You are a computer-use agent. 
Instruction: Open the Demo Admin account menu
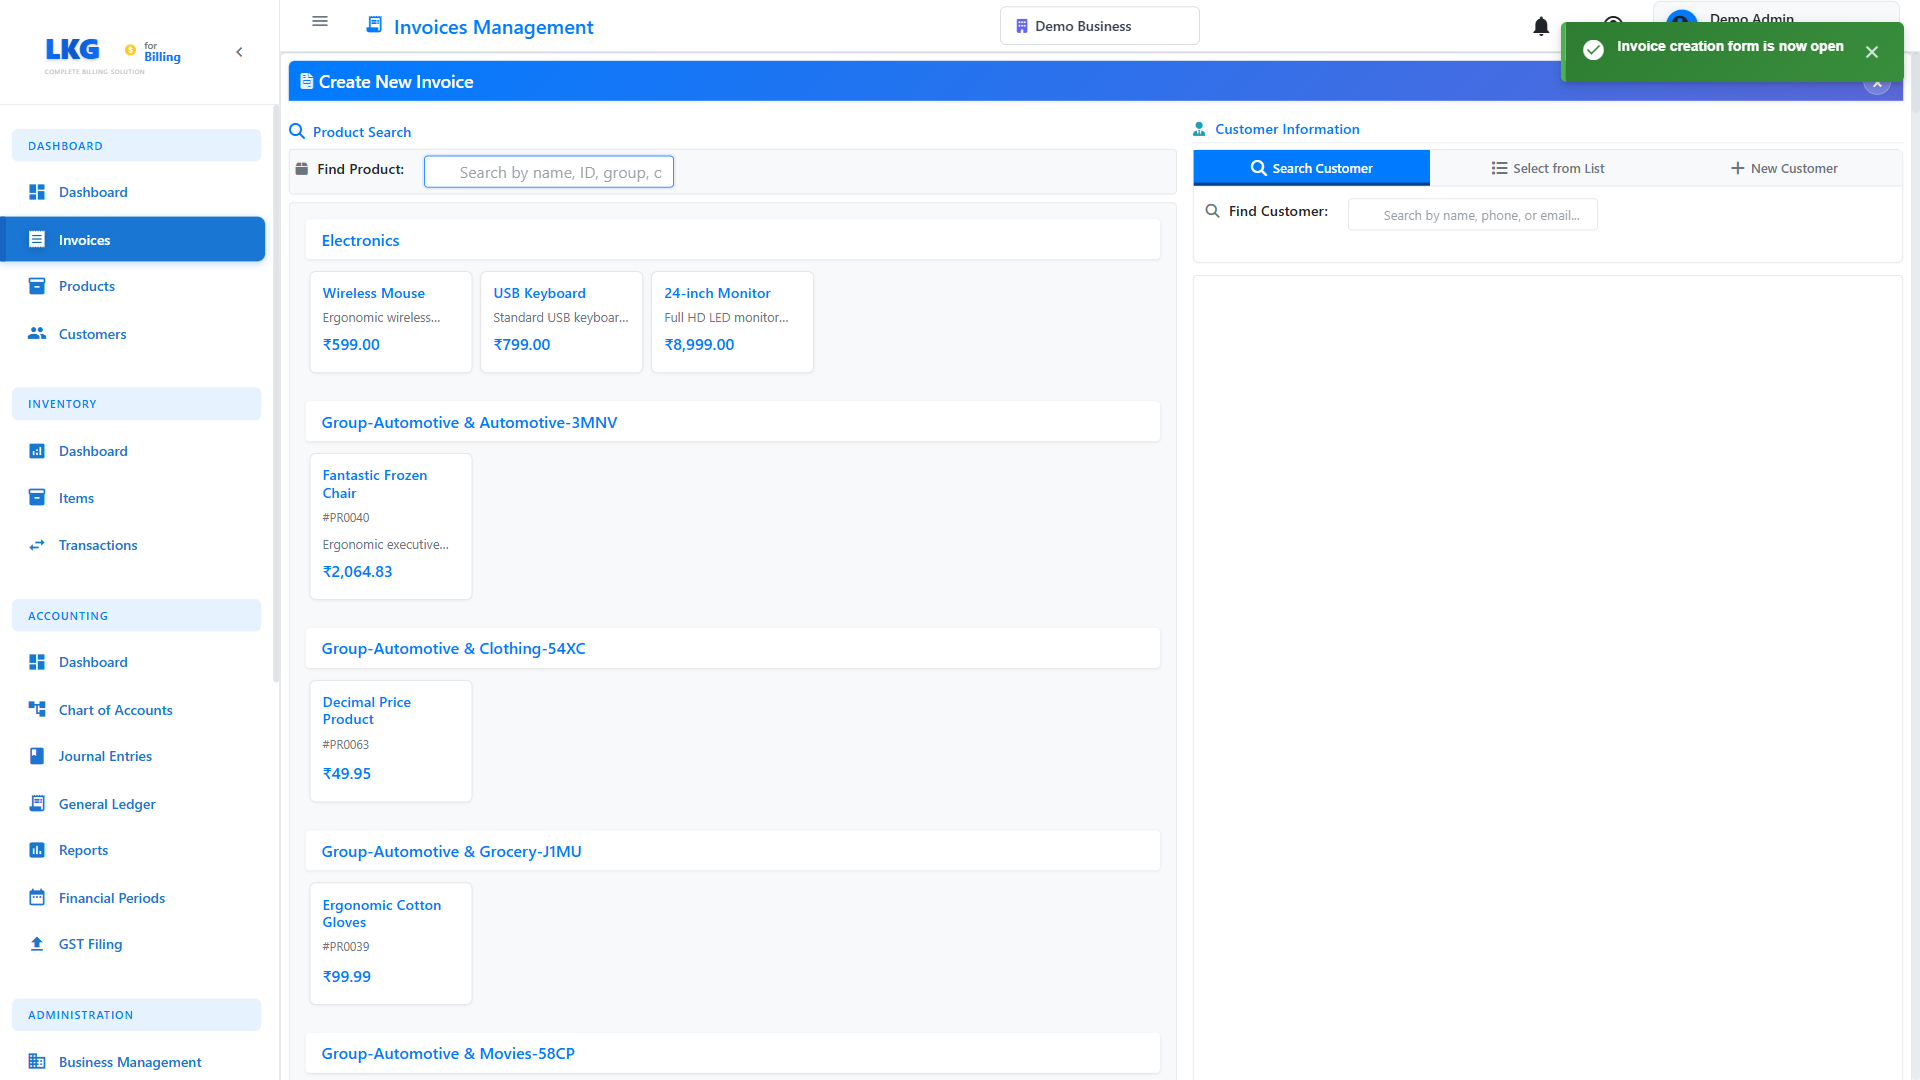[1750, 19]
